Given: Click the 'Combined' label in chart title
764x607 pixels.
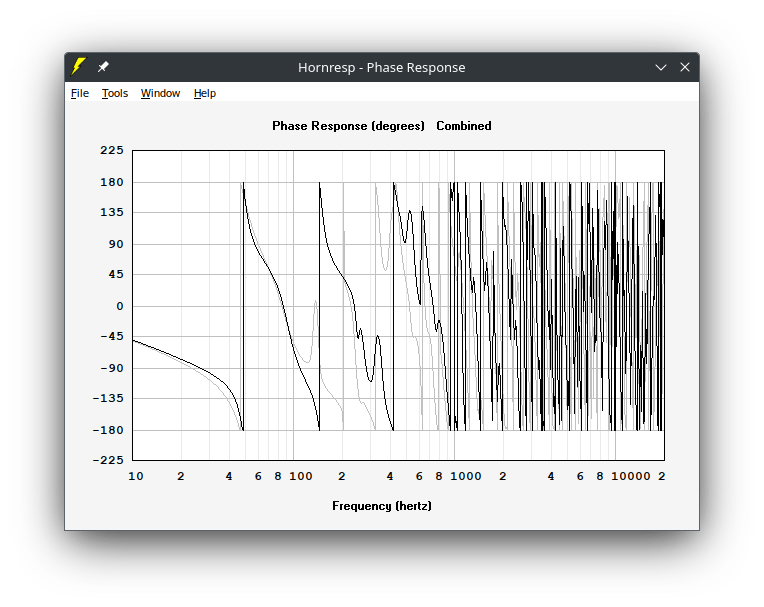Looking at the screenshot, I should click(x=464, y=126).
